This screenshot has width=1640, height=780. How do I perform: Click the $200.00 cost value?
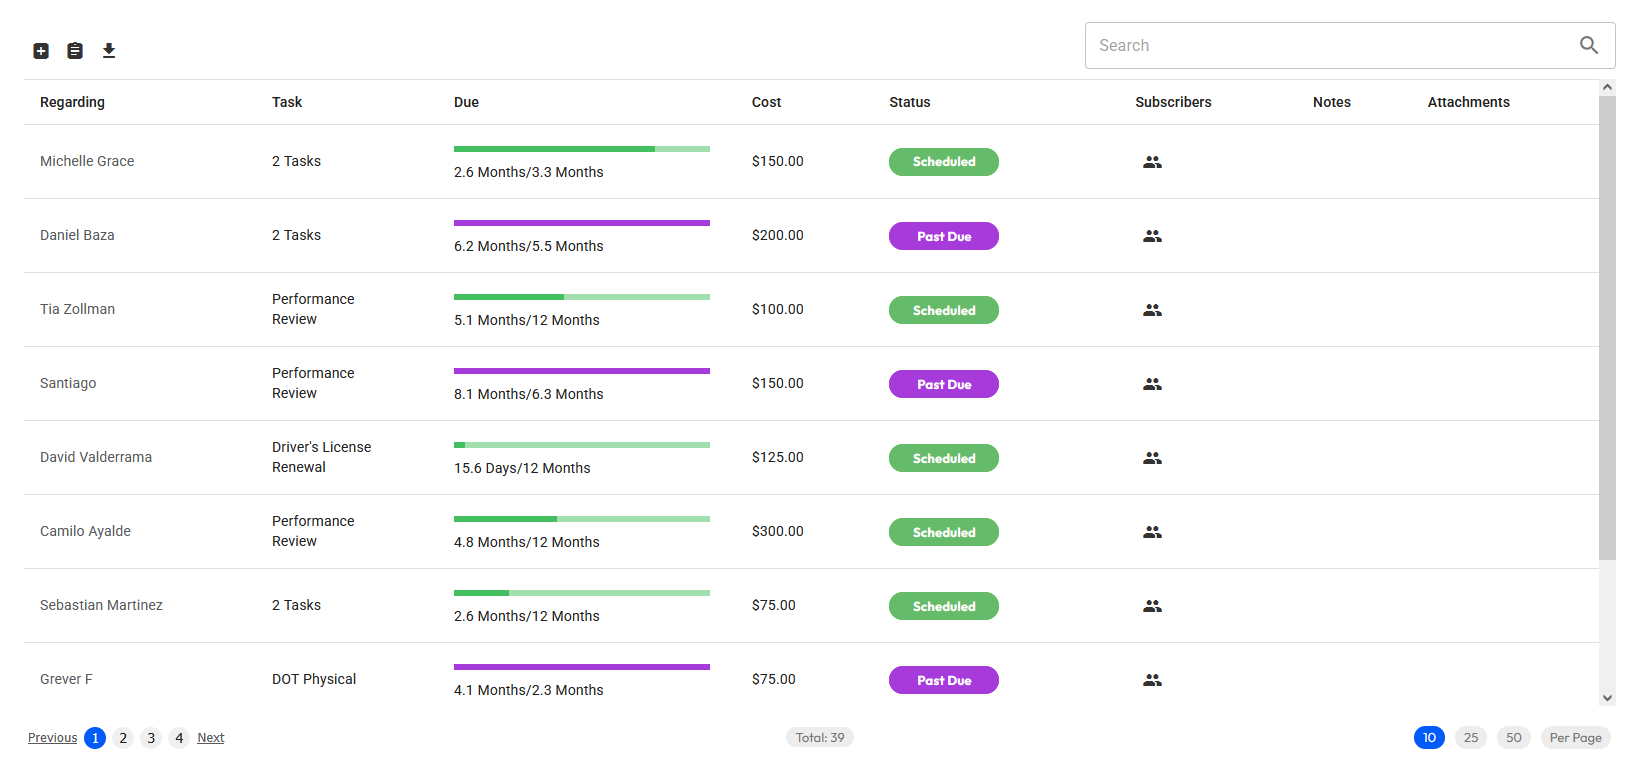click(x=778, y=235)
